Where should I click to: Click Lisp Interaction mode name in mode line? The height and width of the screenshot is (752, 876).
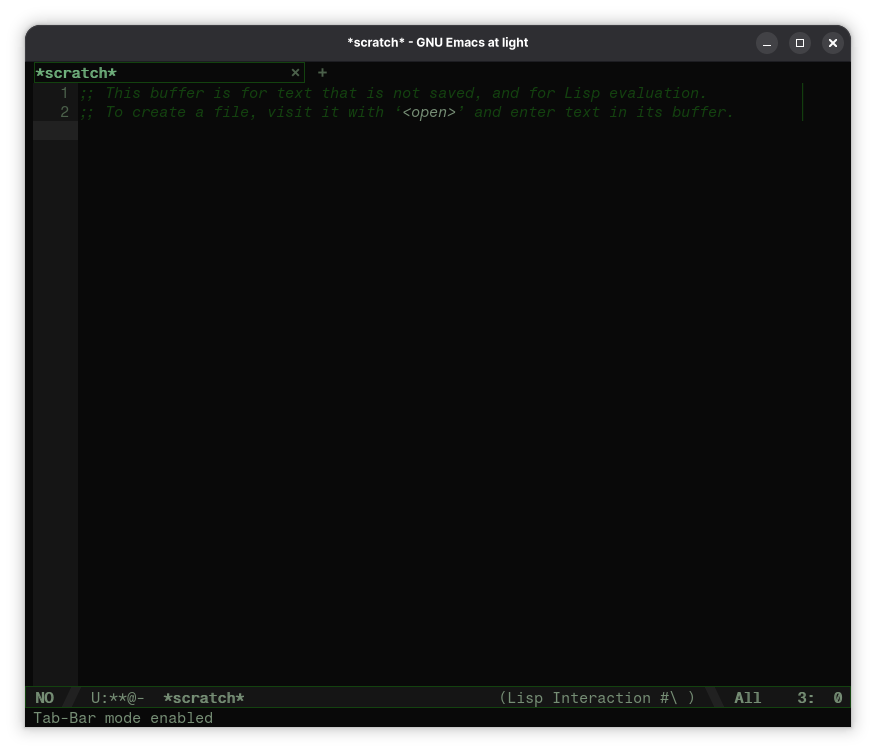[579, 698]
